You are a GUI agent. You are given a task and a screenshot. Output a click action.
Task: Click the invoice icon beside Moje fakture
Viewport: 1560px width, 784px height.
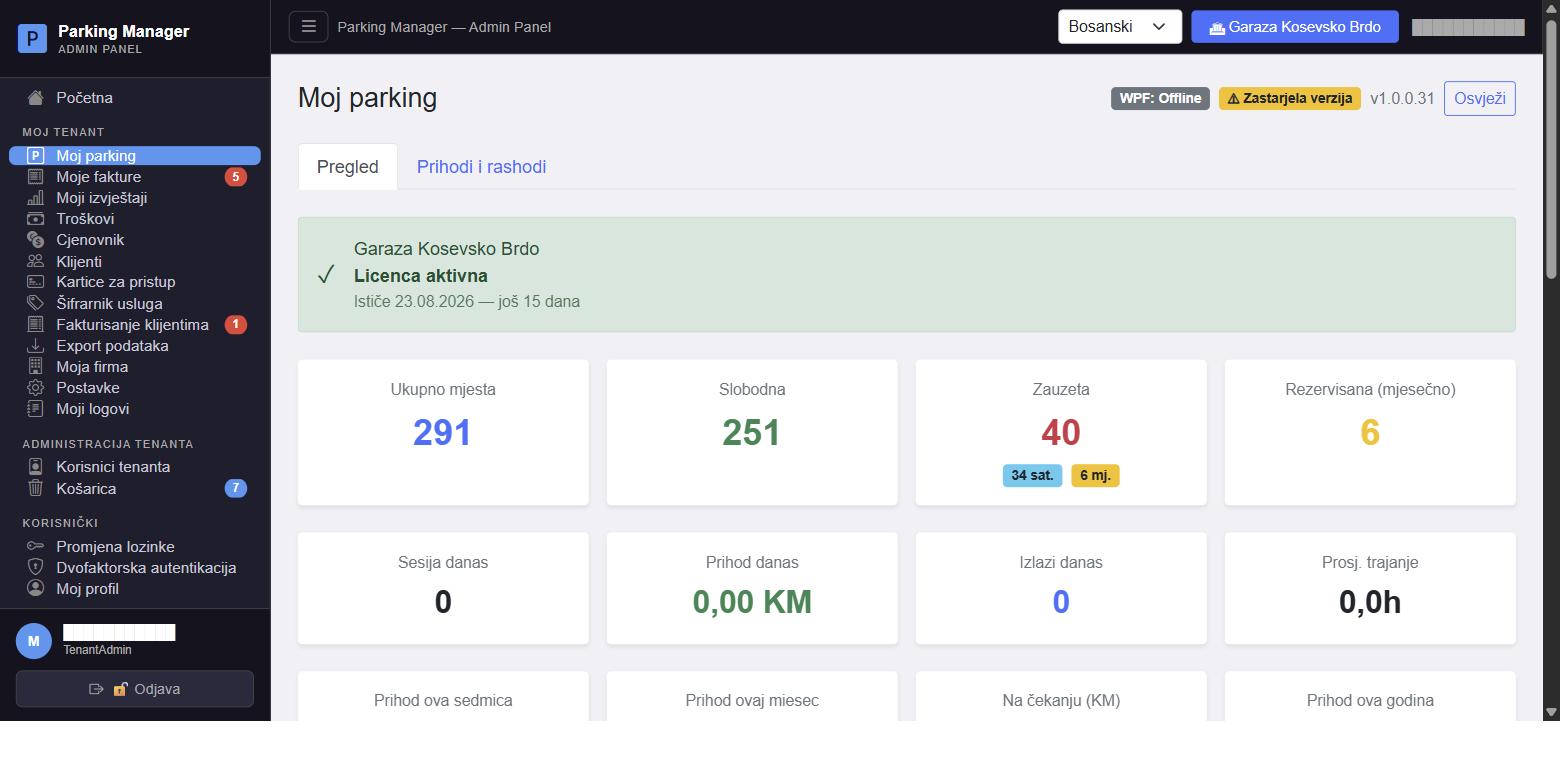(36, 177)
